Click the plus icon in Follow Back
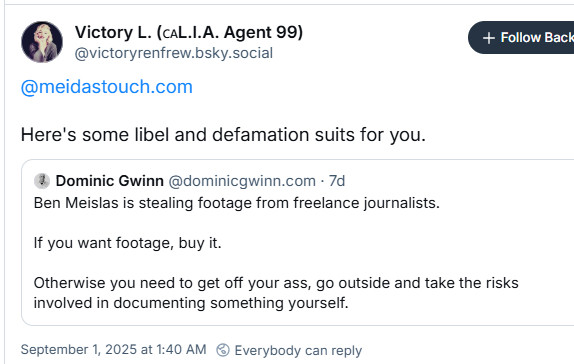This screenshot has height=364, width=574. pos(489,38)
